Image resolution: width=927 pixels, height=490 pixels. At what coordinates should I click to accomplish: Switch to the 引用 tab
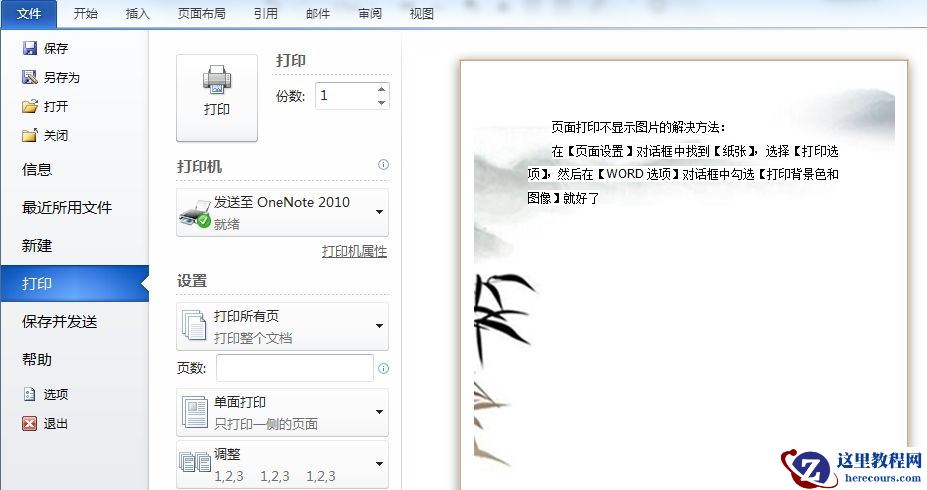265,14
